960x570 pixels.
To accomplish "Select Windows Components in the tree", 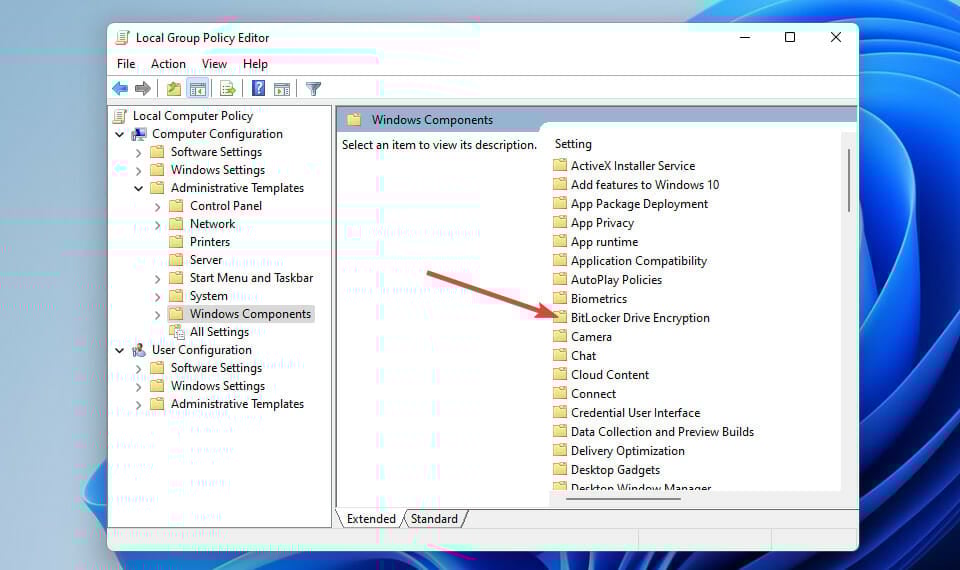I will click(x=250, y=313).
